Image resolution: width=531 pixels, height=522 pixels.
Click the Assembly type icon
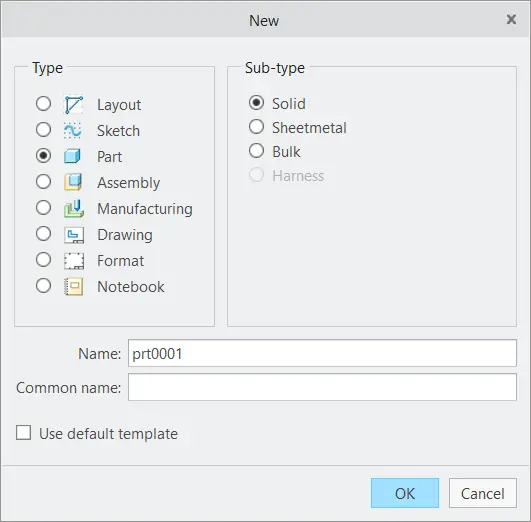click(73, 182)
